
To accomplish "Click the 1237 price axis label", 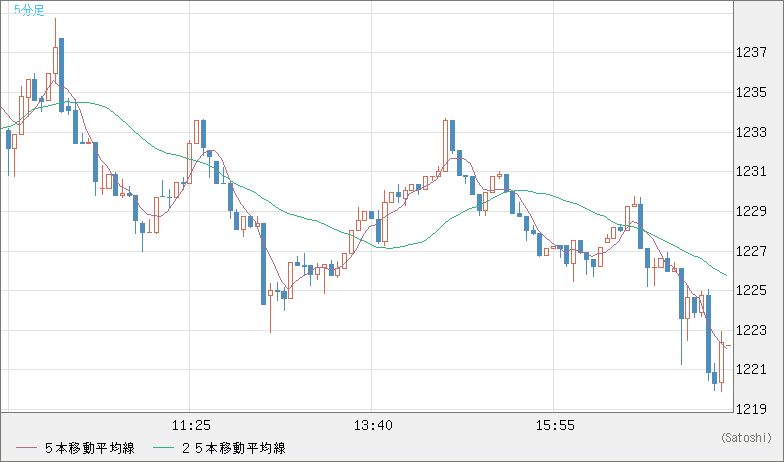I will pyautogui.click(x=751, y=52).
